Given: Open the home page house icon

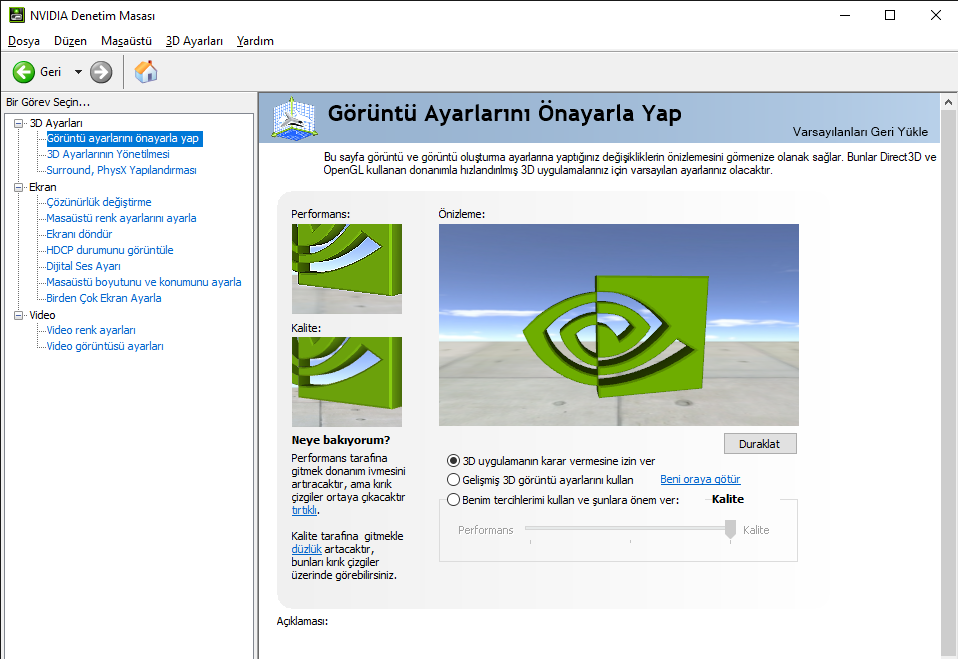Looking at the screenshot, I should pyautogui.click(x=146, y=71).
